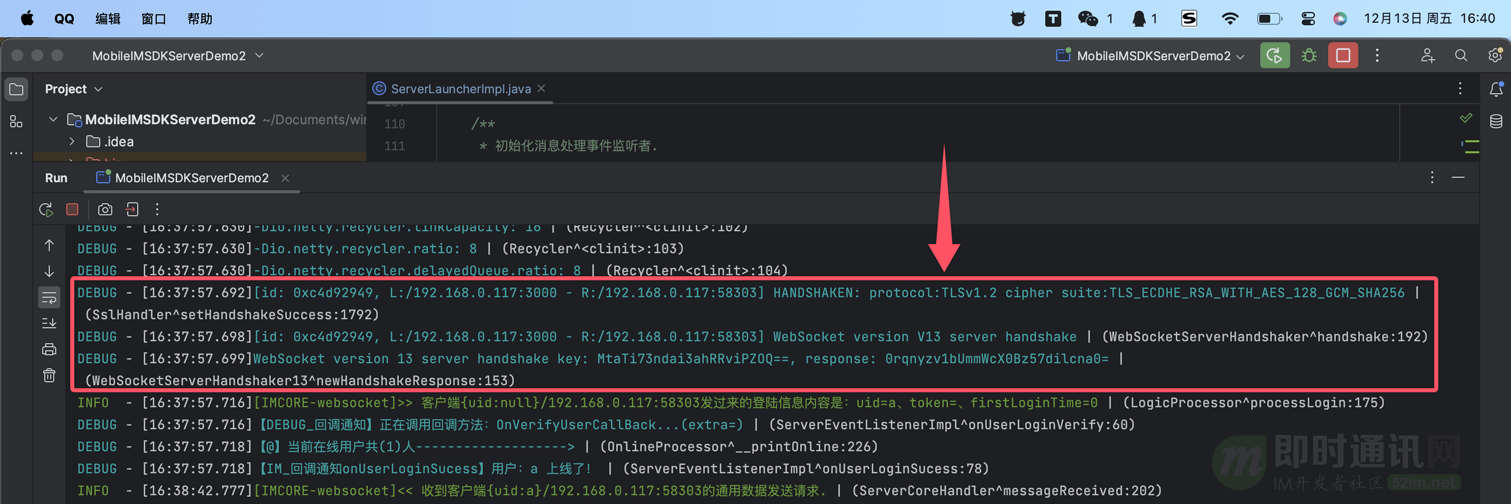Expand the .idea folder in project tree
The height and width of the screenshot is (504, 1511).
pyautogui.click(x=72, y=142)
